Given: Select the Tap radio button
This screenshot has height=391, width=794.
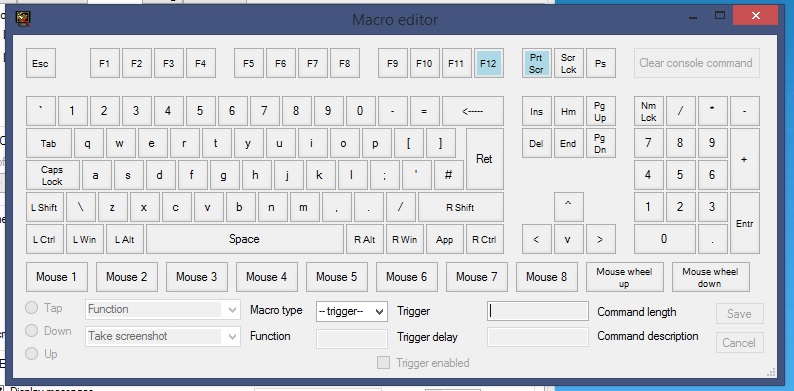Looking at the screenshot, I should pos(31,307).
